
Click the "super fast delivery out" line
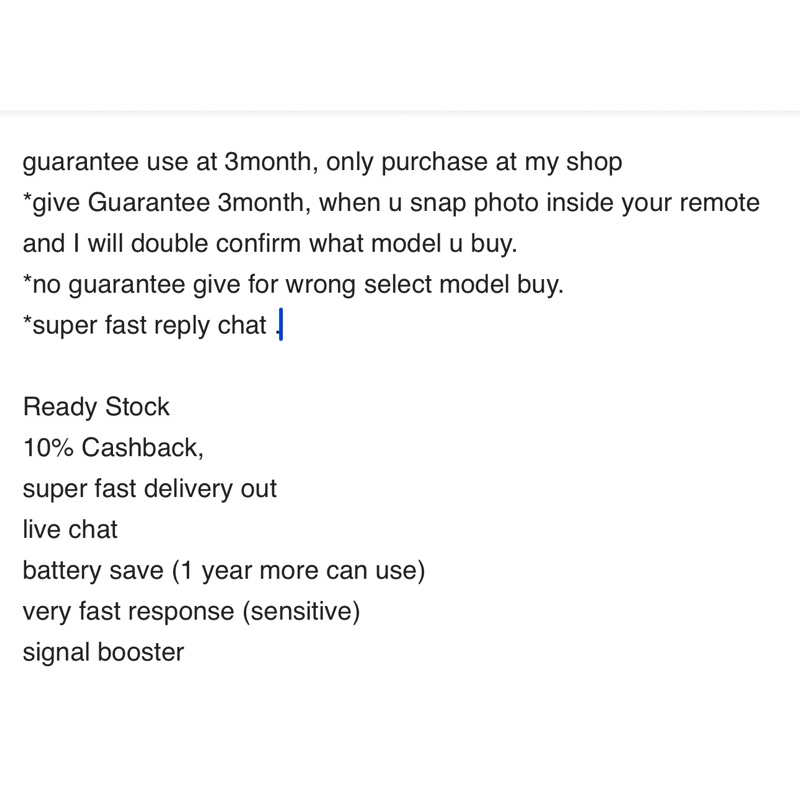(x=150, y=489)
